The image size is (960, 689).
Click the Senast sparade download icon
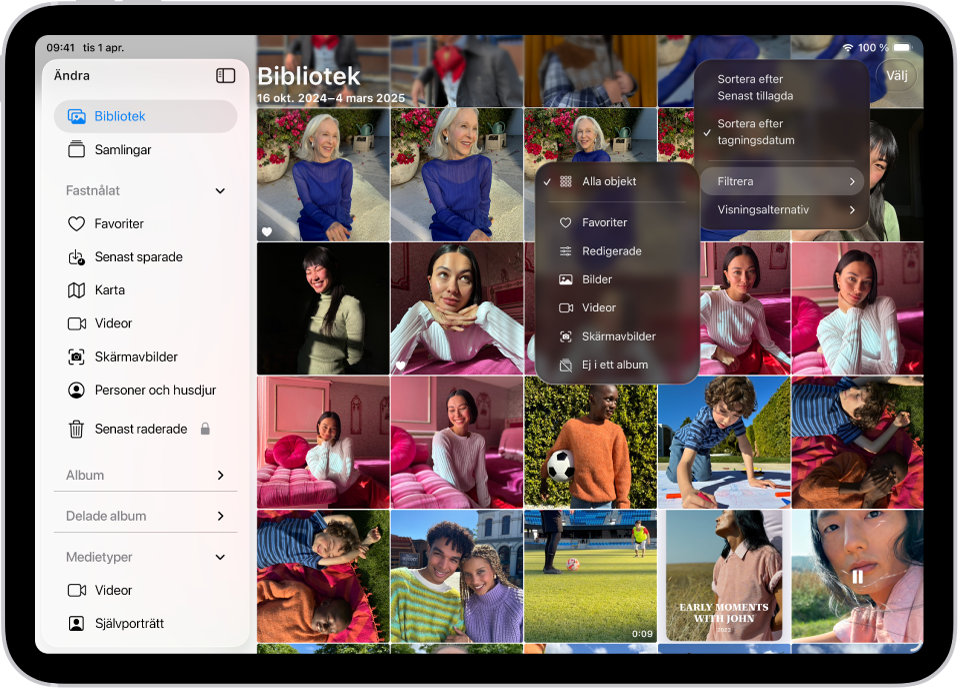click(x=77, y=257)
